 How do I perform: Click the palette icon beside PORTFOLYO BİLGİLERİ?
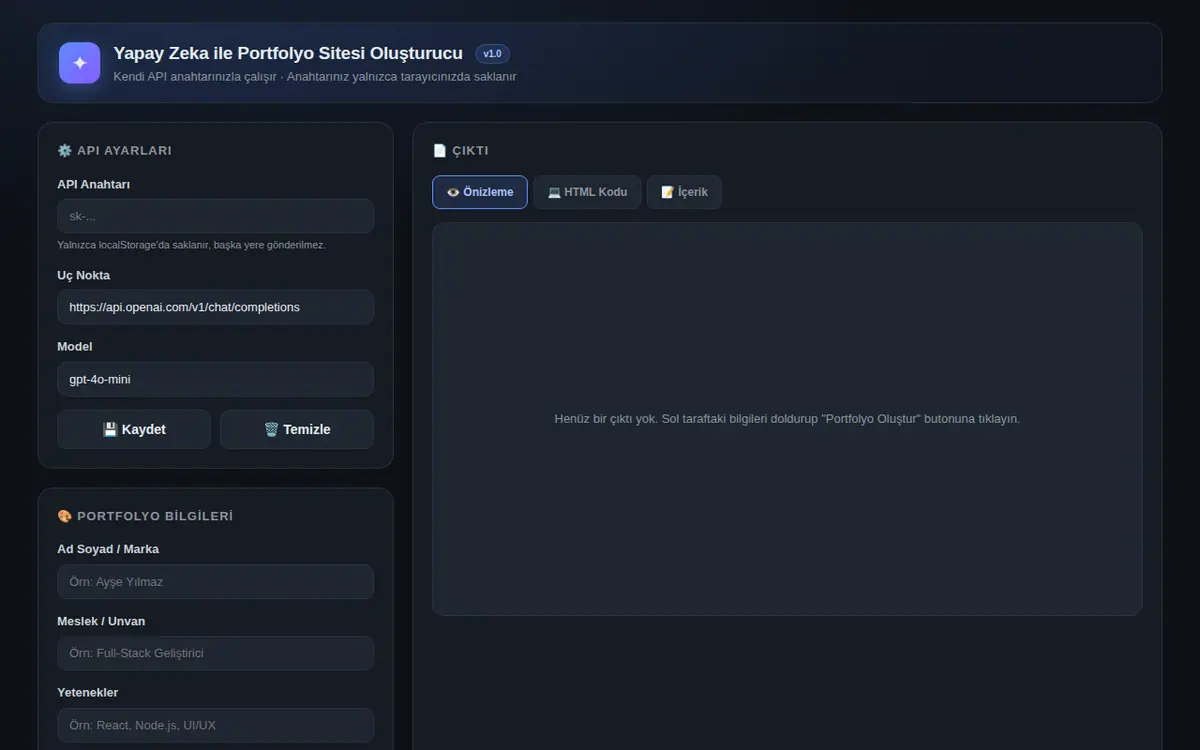coord(65,516)
